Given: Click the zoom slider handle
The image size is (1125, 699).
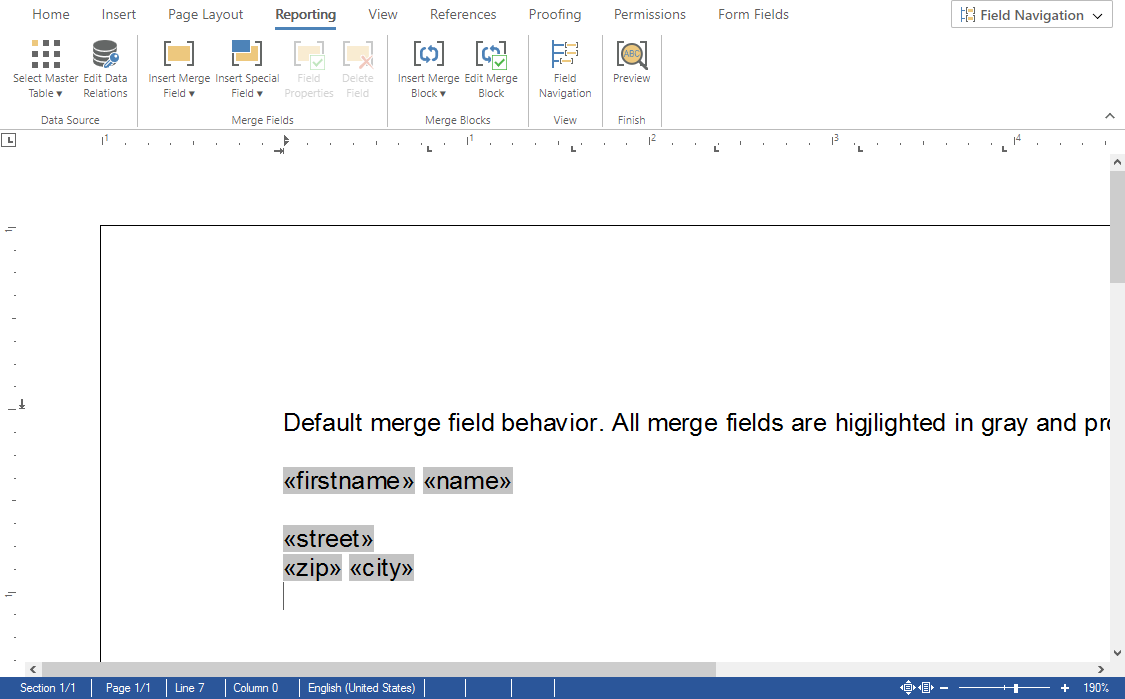Looking at the screenshot, I should [x=1016, y=688].
